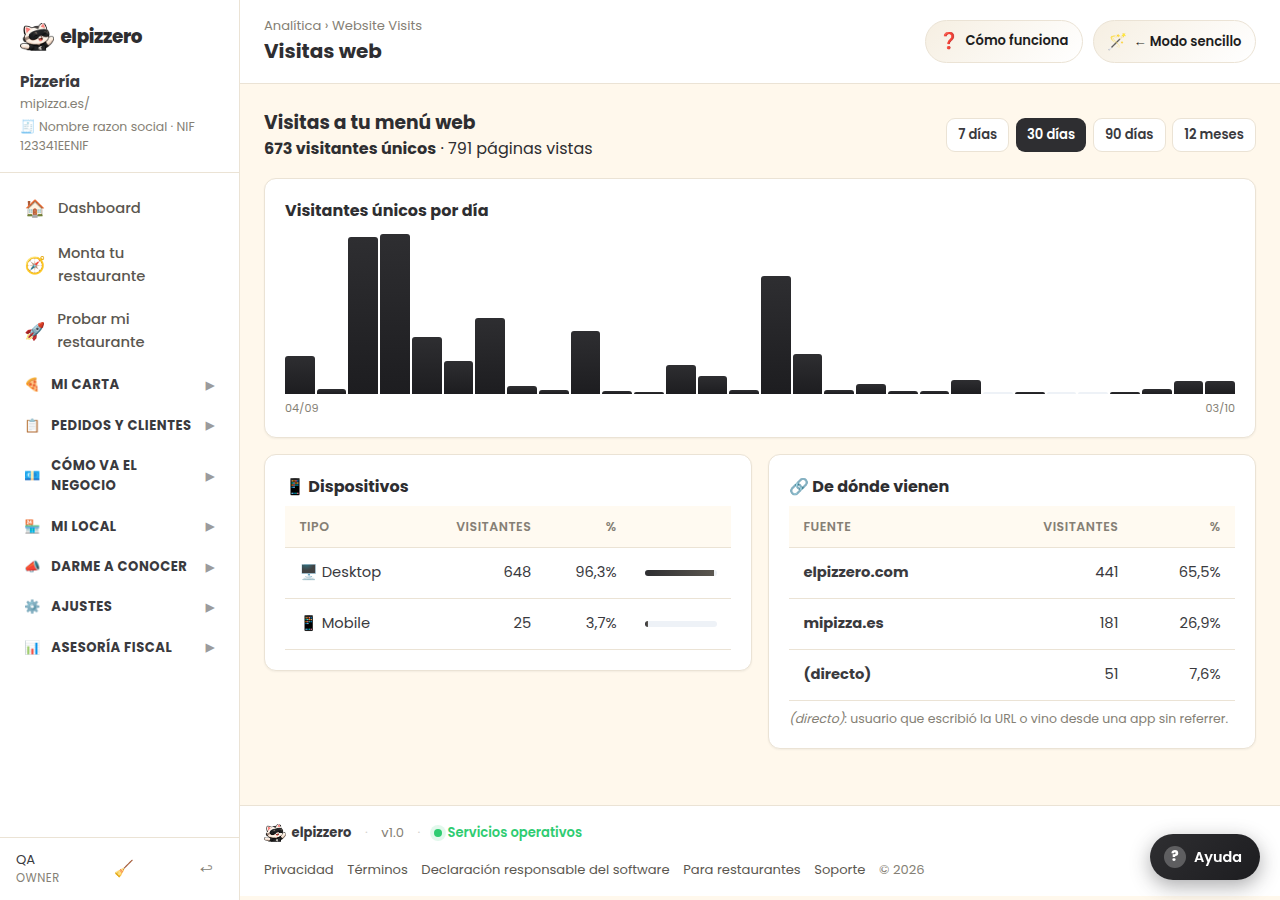
Task: Click the broom icon in sidebar footer
Action: [x=124, y=868]
